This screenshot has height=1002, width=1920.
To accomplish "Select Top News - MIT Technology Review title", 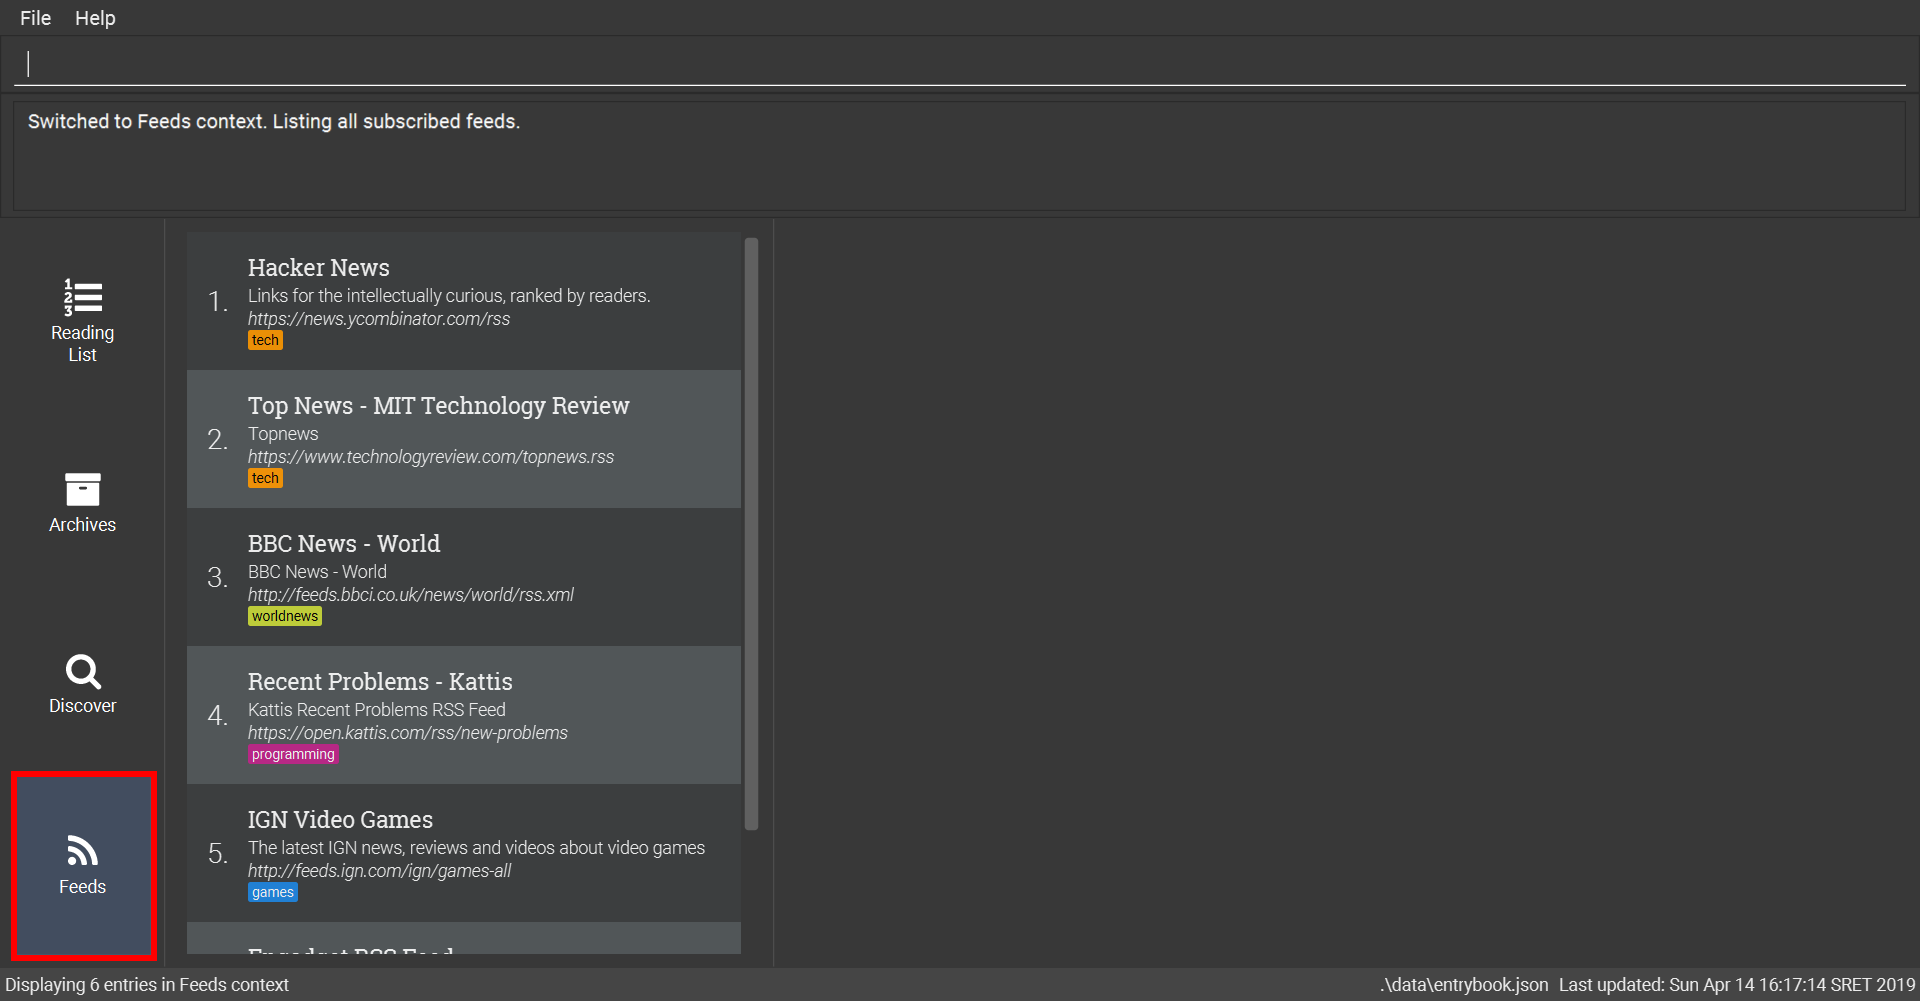I will coord(439,405).
